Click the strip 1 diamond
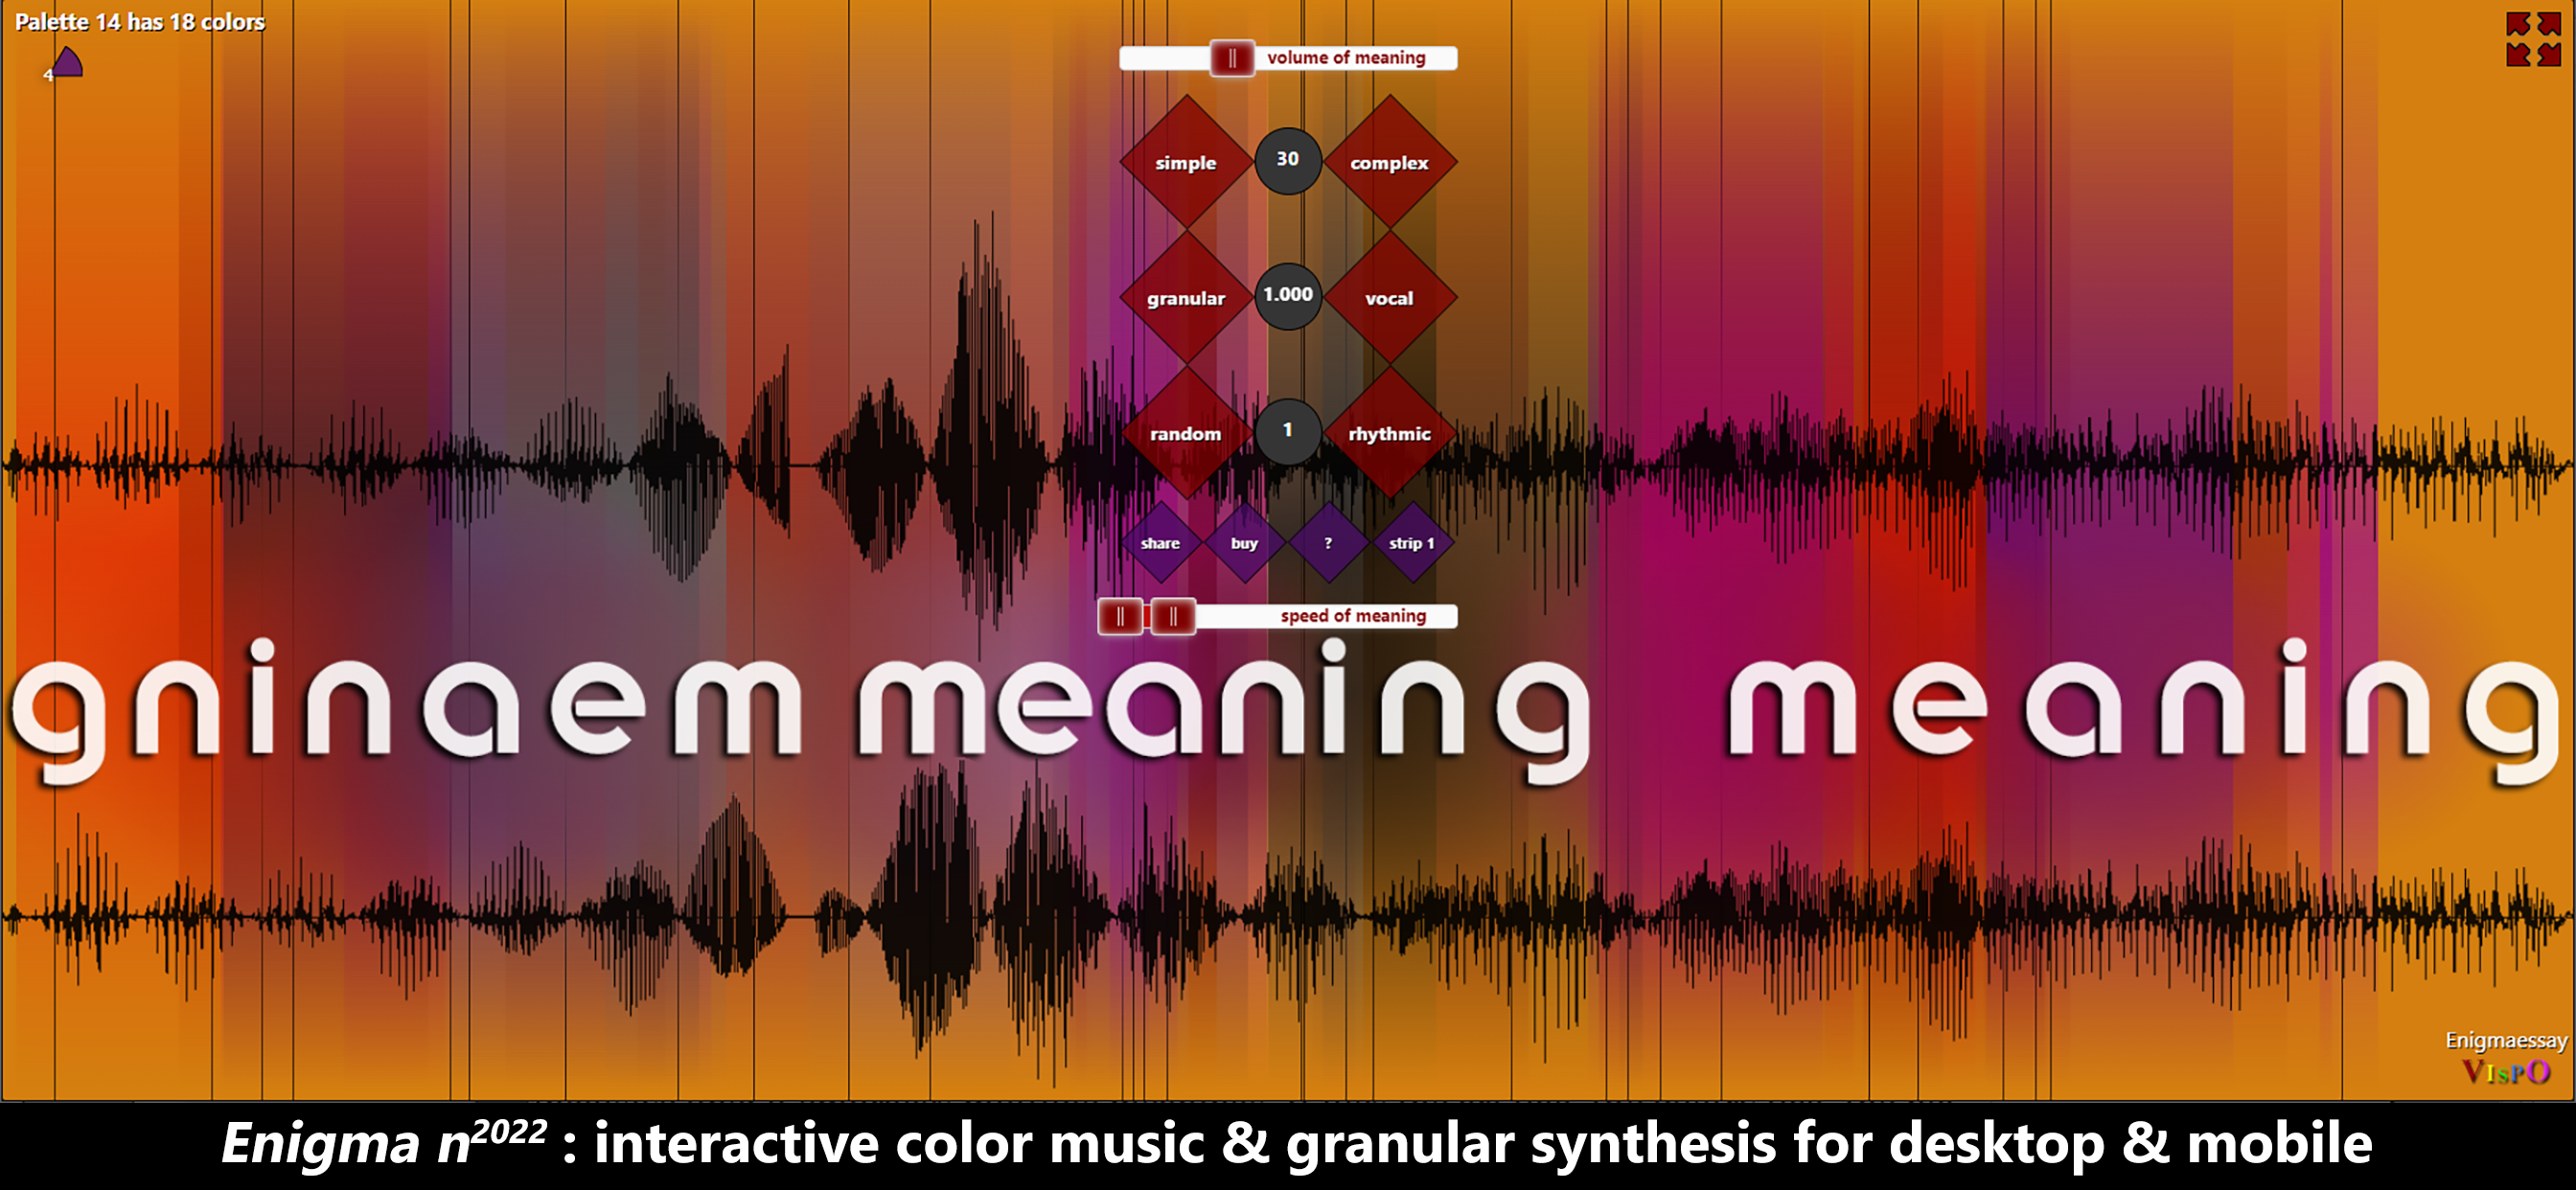The image size is (2576, 1190). (x=1411, y=543)
